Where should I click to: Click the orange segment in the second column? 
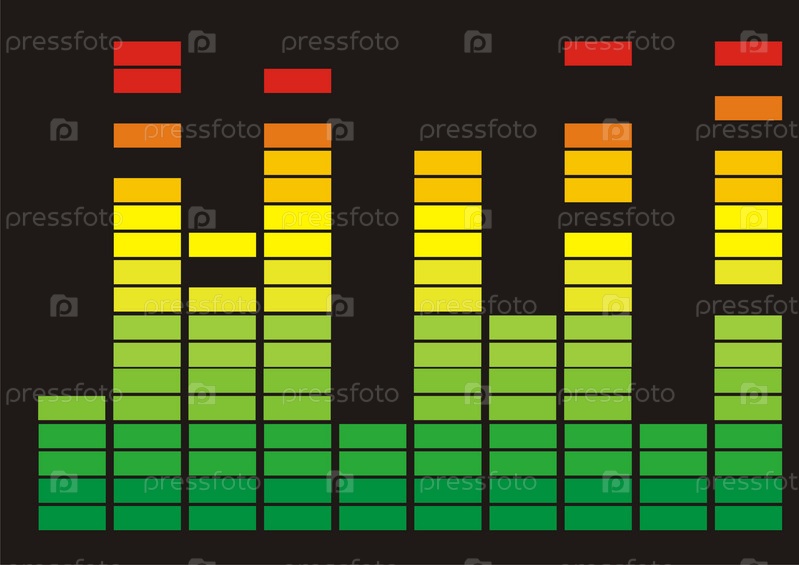click(147, 135)
